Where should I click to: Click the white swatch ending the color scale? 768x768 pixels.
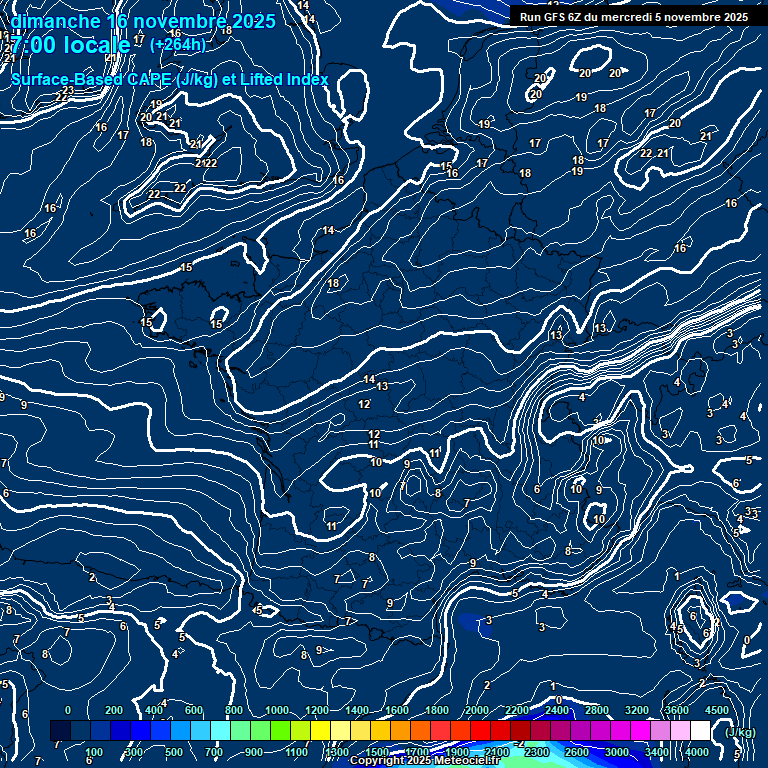pyautogui.click(x=700, y=730)
